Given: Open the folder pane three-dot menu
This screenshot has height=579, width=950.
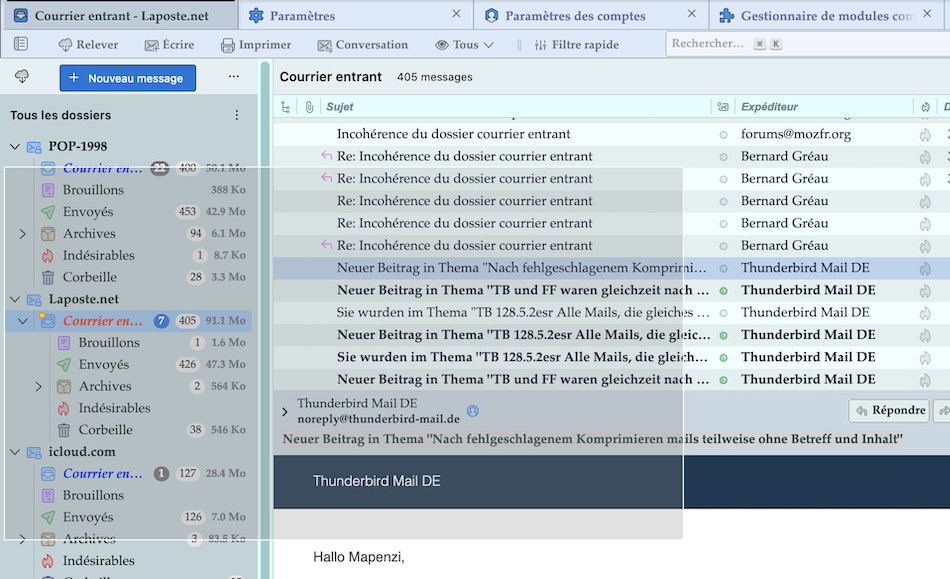Looking at the screenshot, I should click(x=234, y=76).
